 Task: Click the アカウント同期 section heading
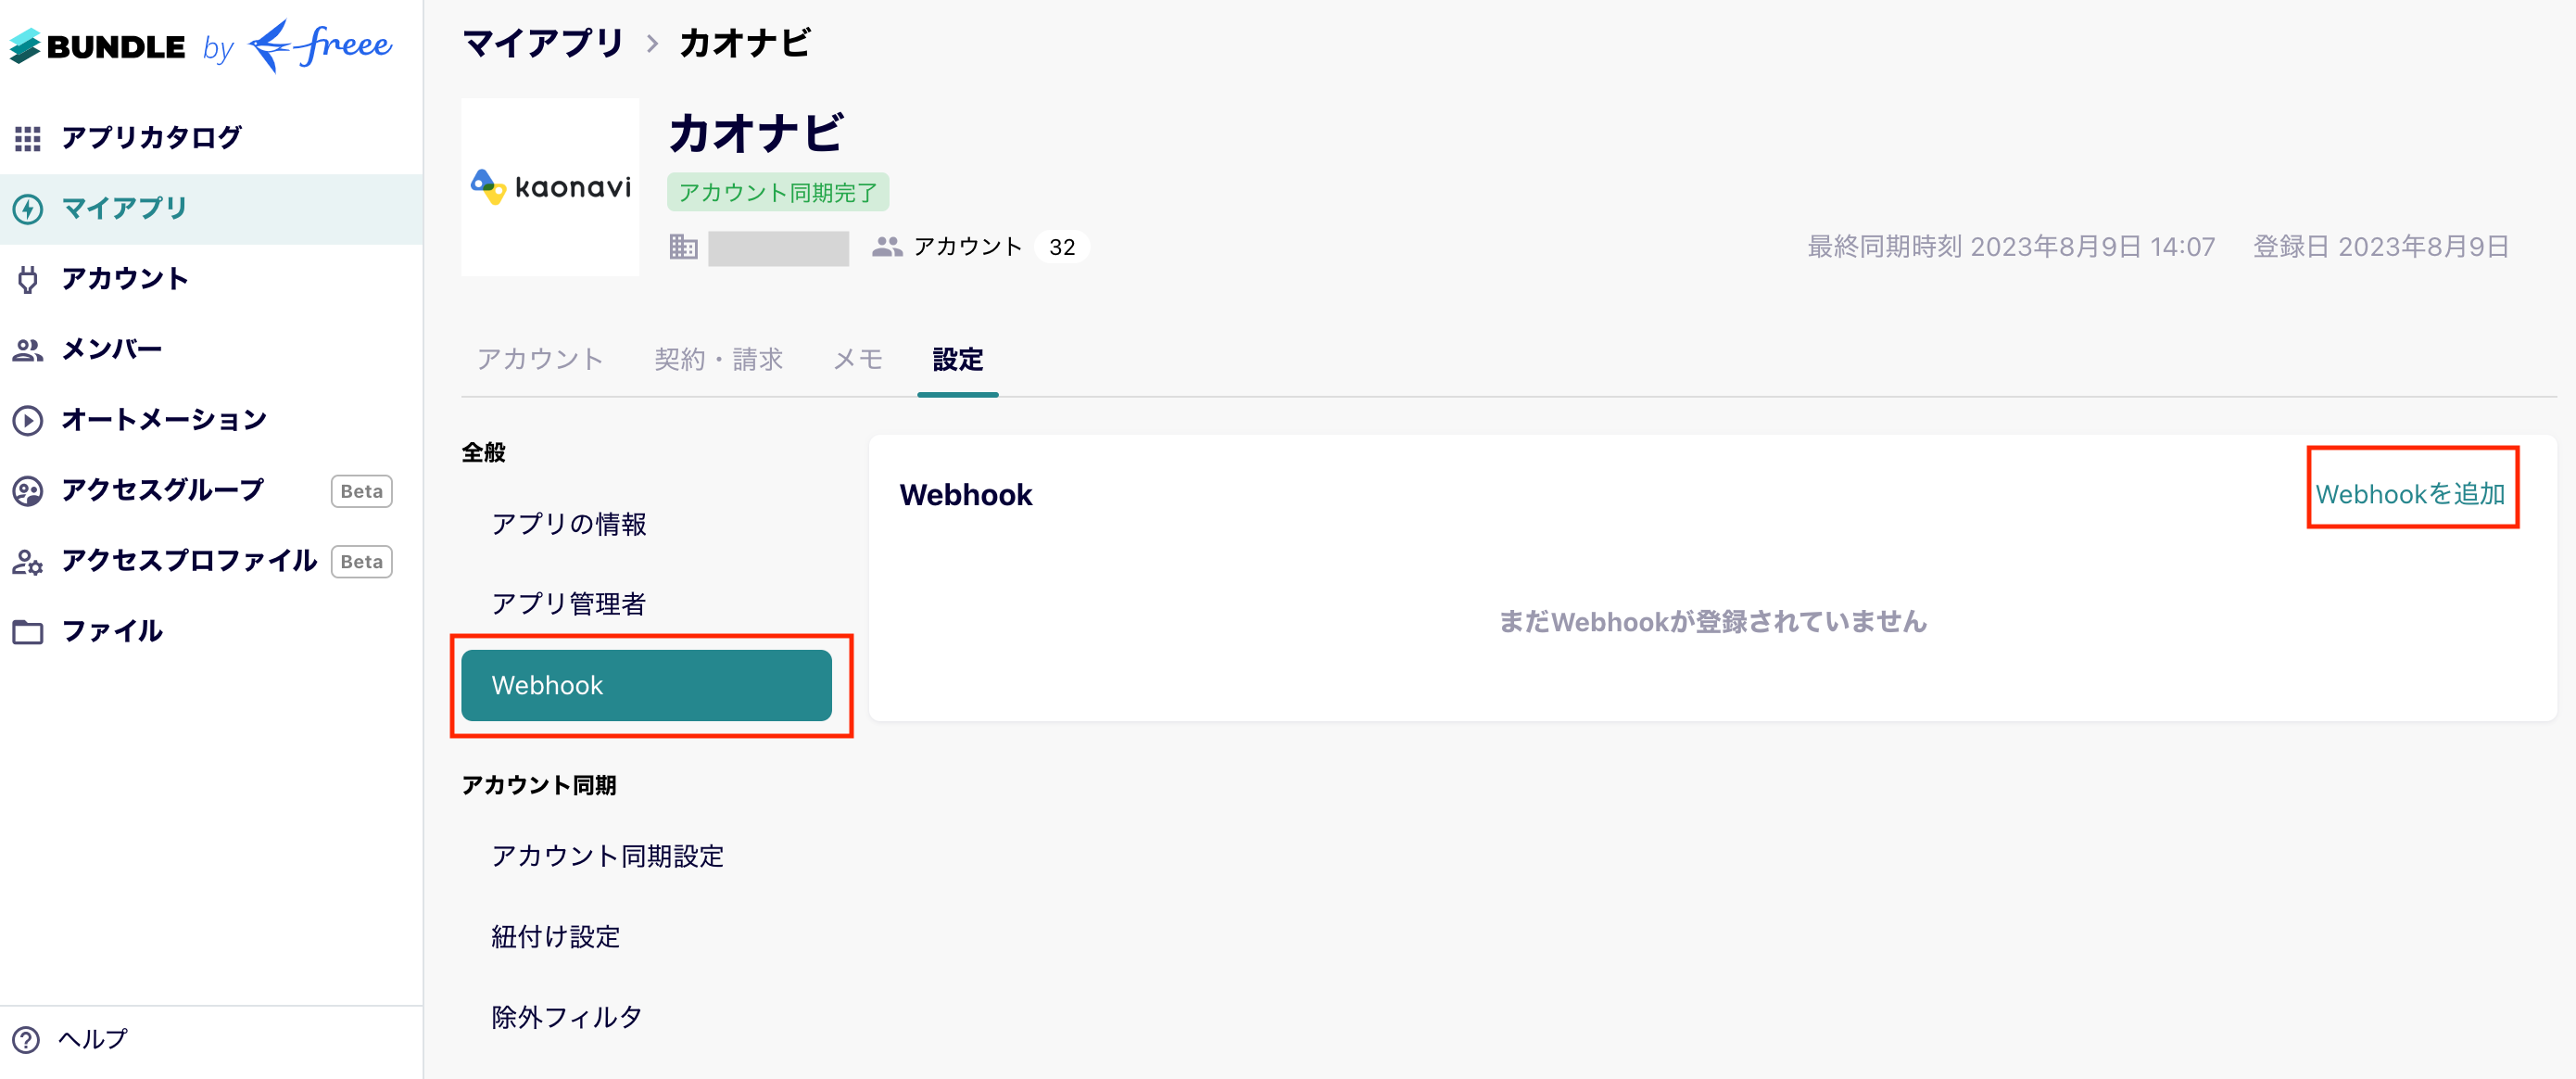coord(538,786)
